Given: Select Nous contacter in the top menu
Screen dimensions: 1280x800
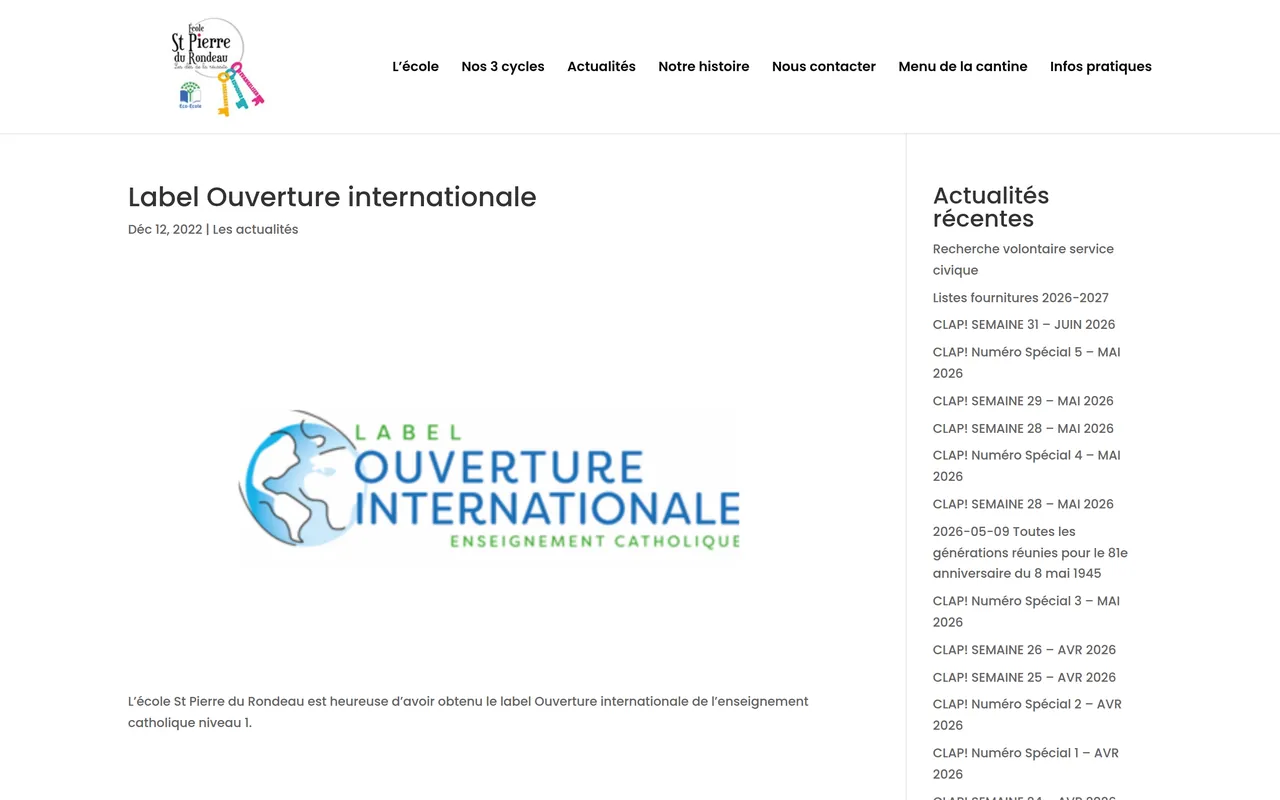Looking at the screenshot, I should point(824,66).
